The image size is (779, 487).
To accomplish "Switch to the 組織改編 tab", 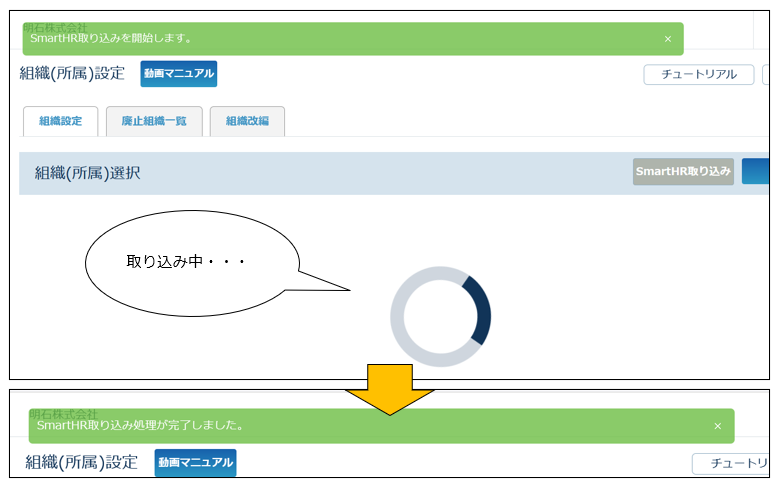I will [x=247, y=121].
